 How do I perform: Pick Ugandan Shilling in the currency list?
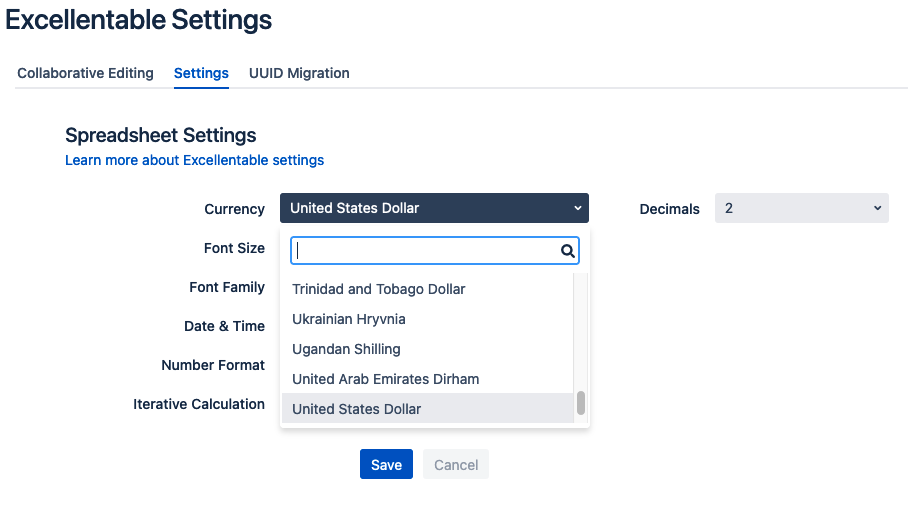(x=427, y=349)
